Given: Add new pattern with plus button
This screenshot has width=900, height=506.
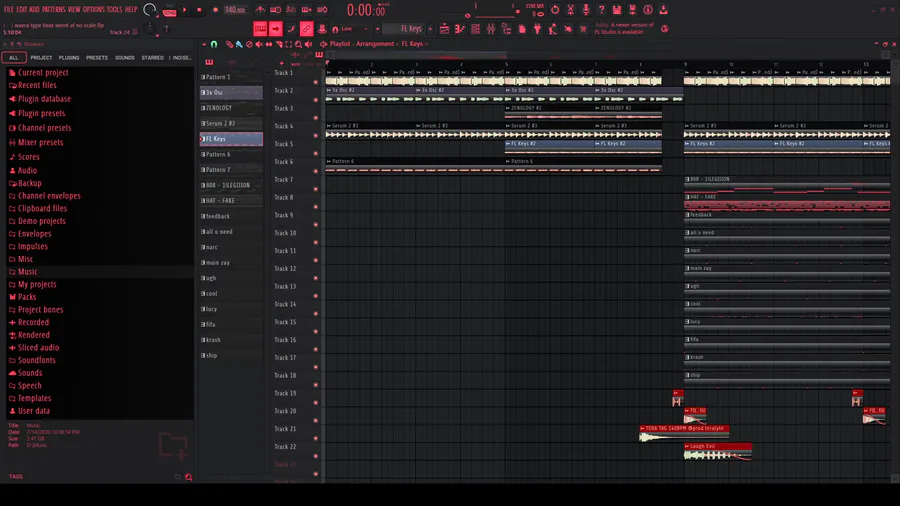Looking at the screenshot, I should point(430,29).
